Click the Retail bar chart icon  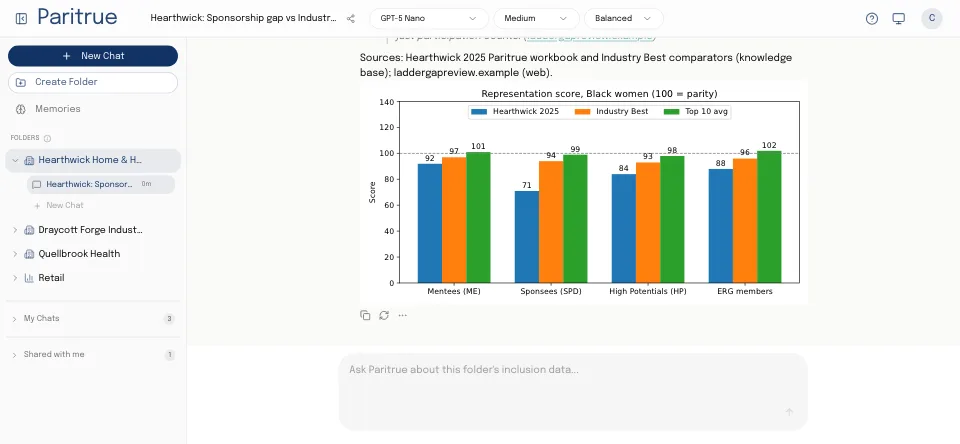pyautogui.click(x=29, y=278)
